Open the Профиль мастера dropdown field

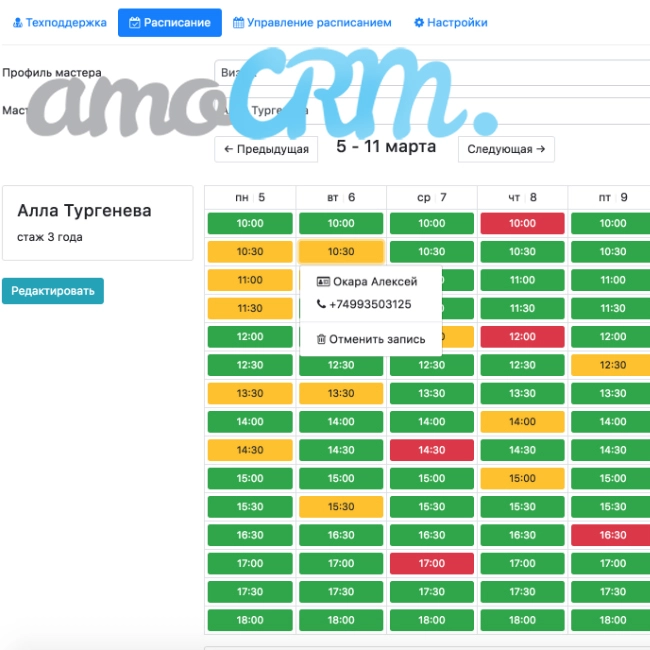(432, 73)
